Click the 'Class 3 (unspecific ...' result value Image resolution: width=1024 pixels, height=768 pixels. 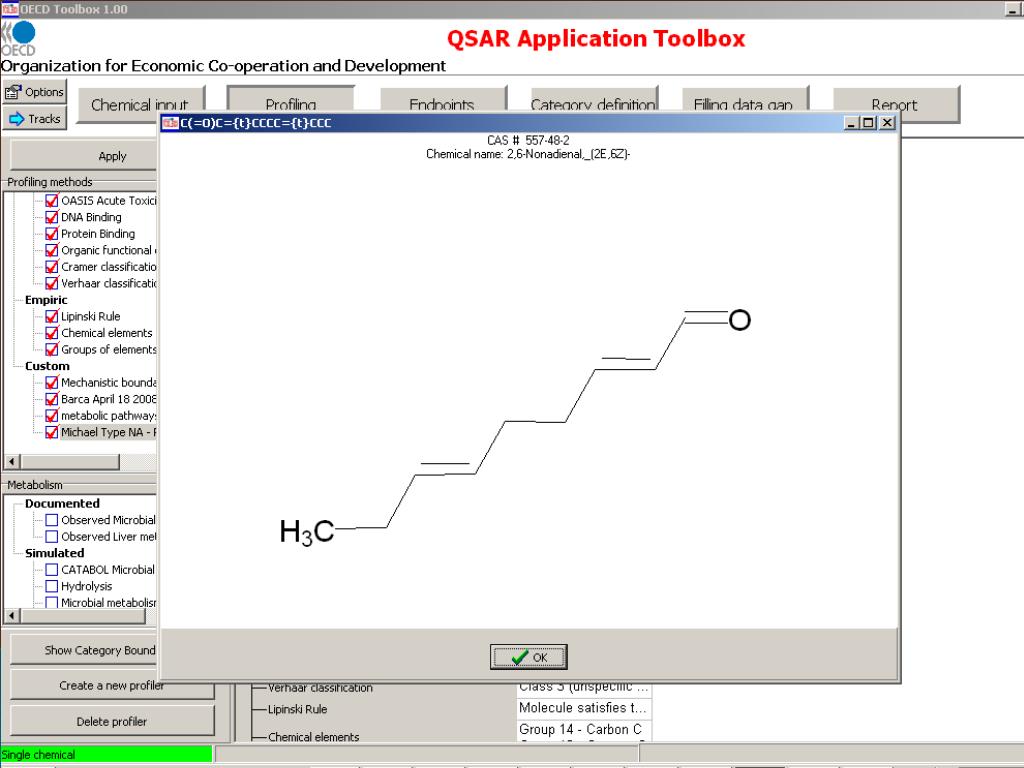pyautogui.click(x=584, y=688)
